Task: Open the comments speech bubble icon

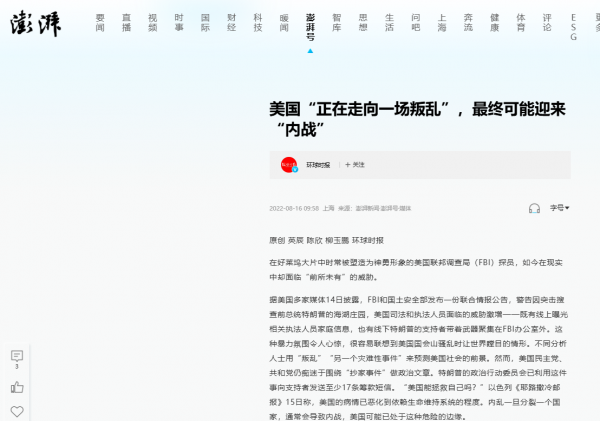Action: (17, 356)
